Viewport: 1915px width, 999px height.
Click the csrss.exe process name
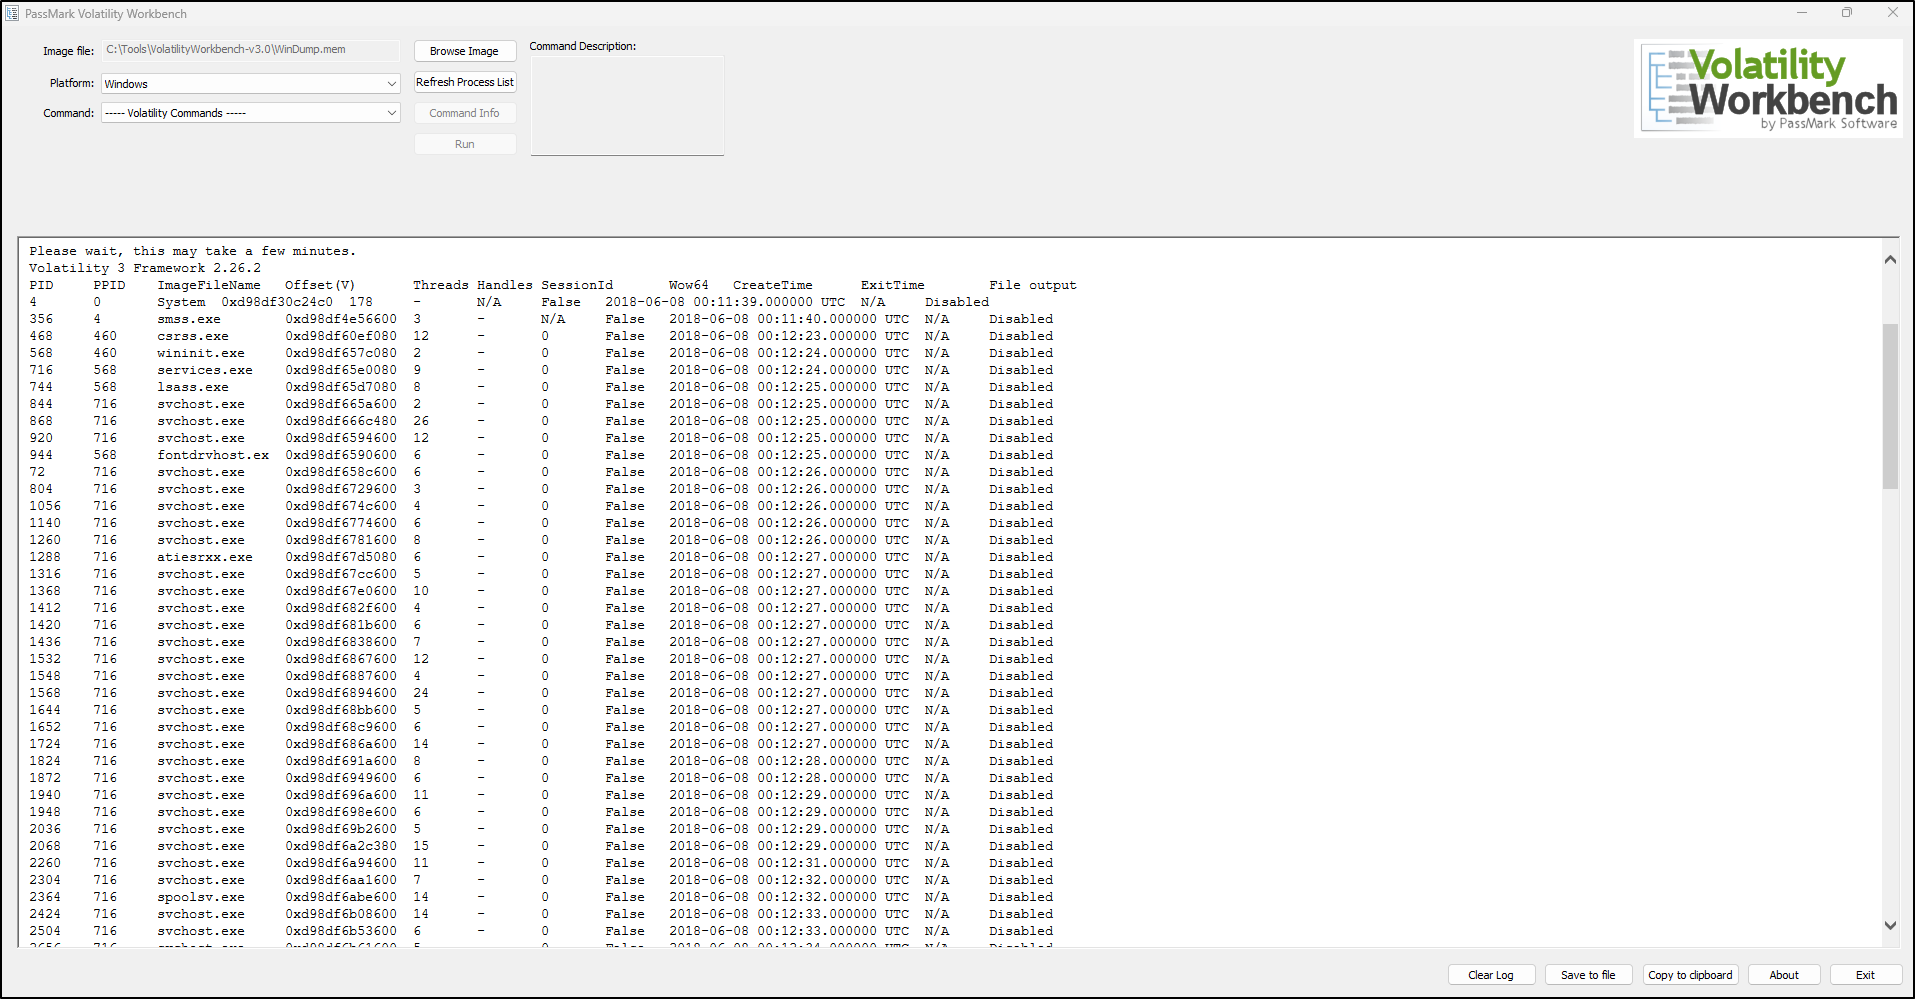pos(193,336)
